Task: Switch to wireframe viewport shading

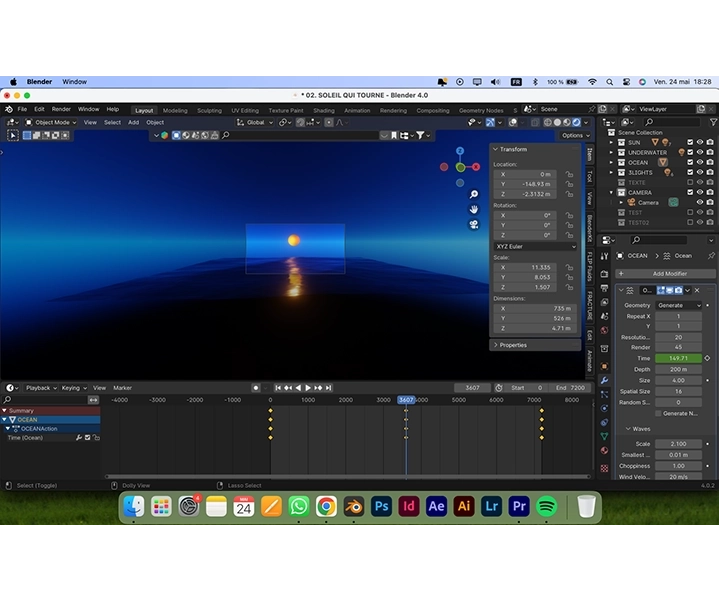Action: pyautogui.click(x=548, y=122)
